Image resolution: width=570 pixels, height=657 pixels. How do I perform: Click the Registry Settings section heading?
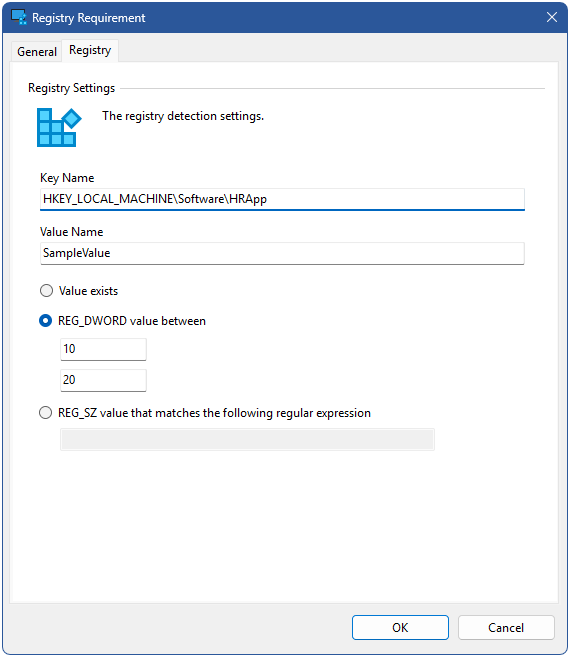point(71,88)
